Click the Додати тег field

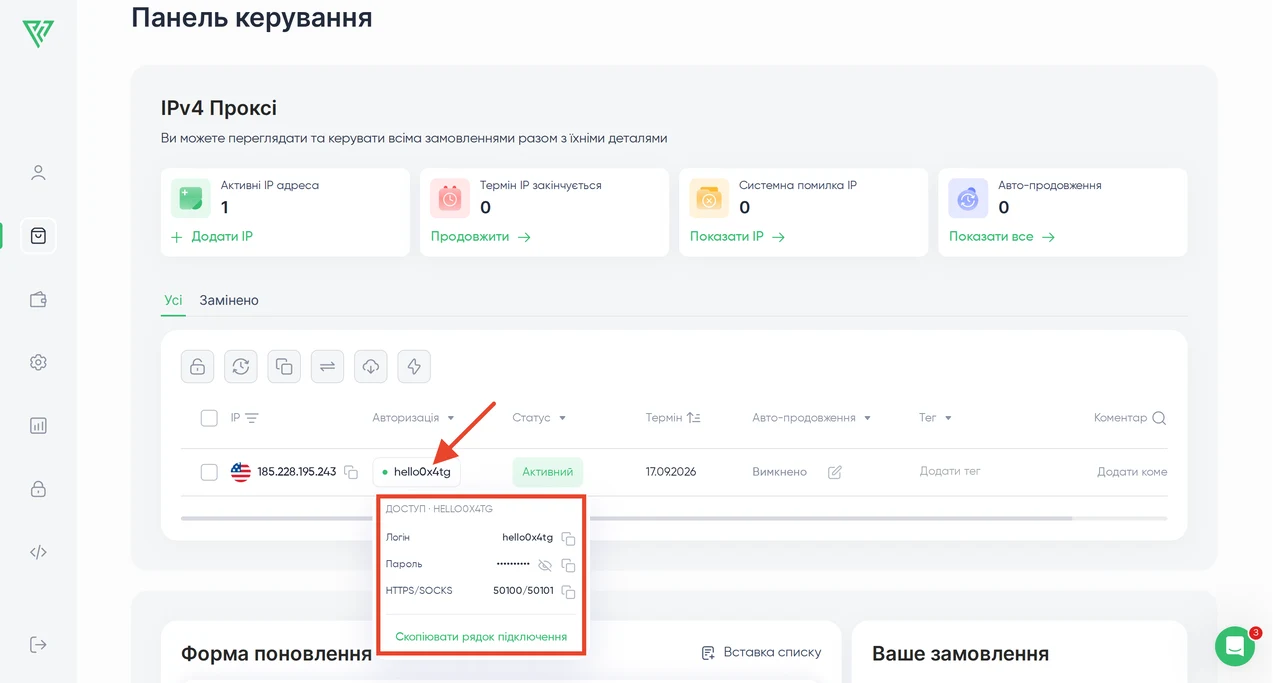(x=950, y=472)
